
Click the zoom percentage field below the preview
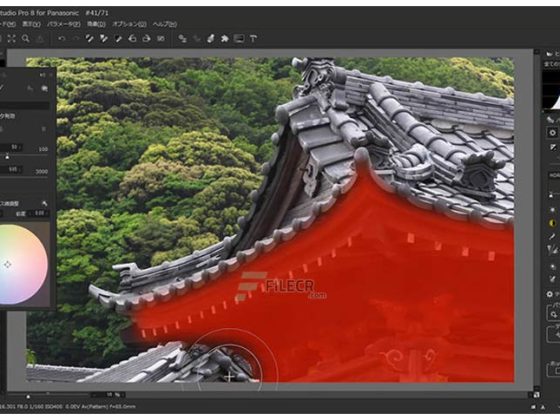click(x=108, y=395)
